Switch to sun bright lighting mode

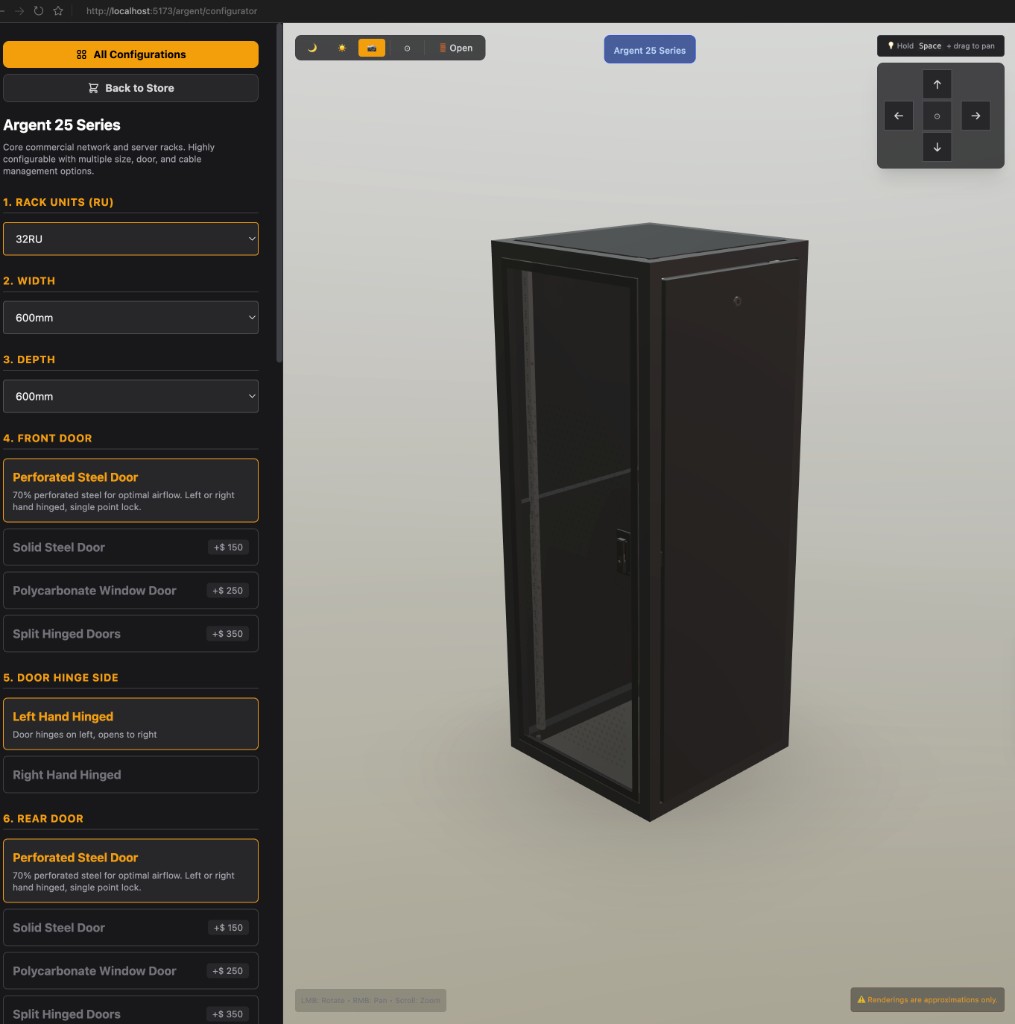(x=342, y=48)
